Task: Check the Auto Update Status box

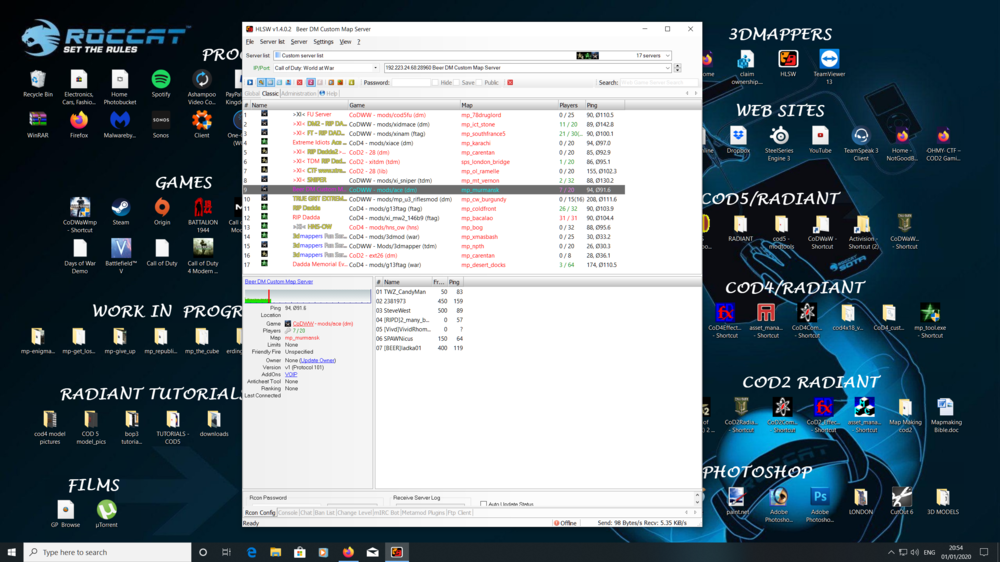Action: tap(484, 505)
